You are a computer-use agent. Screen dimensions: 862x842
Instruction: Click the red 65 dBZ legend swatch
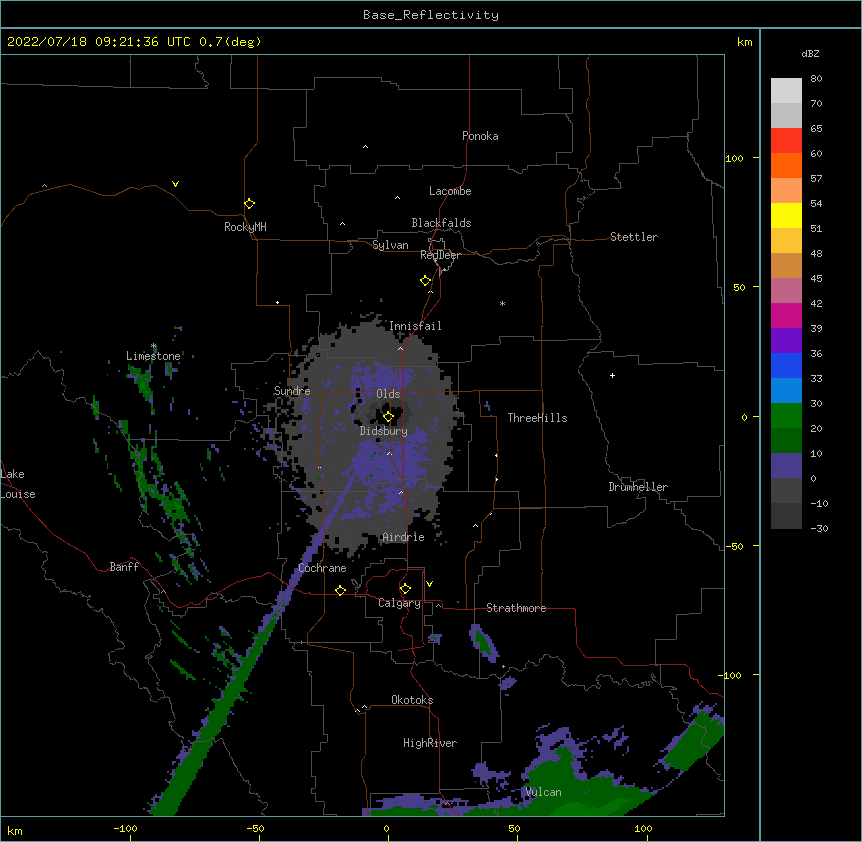[786, 141]
